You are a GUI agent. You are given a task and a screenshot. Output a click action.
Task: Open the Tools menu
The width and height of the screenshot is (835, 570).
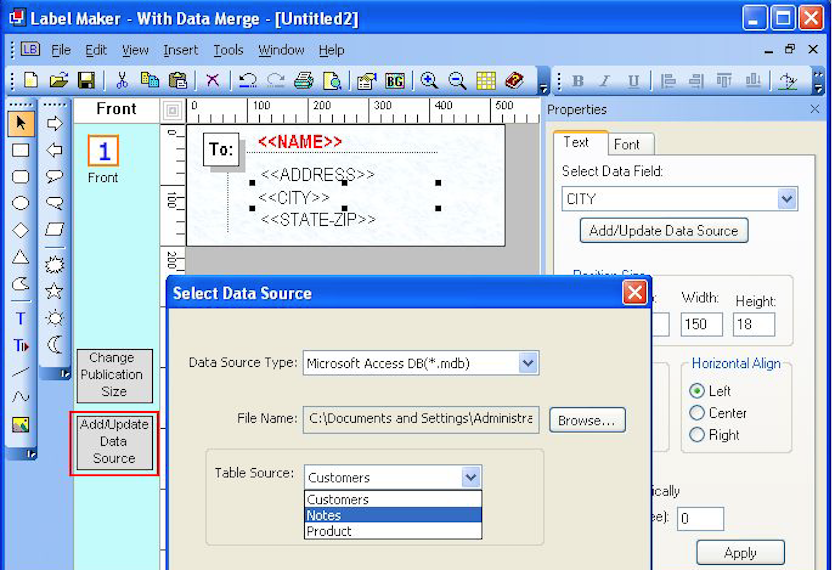[x=228, y=50]
